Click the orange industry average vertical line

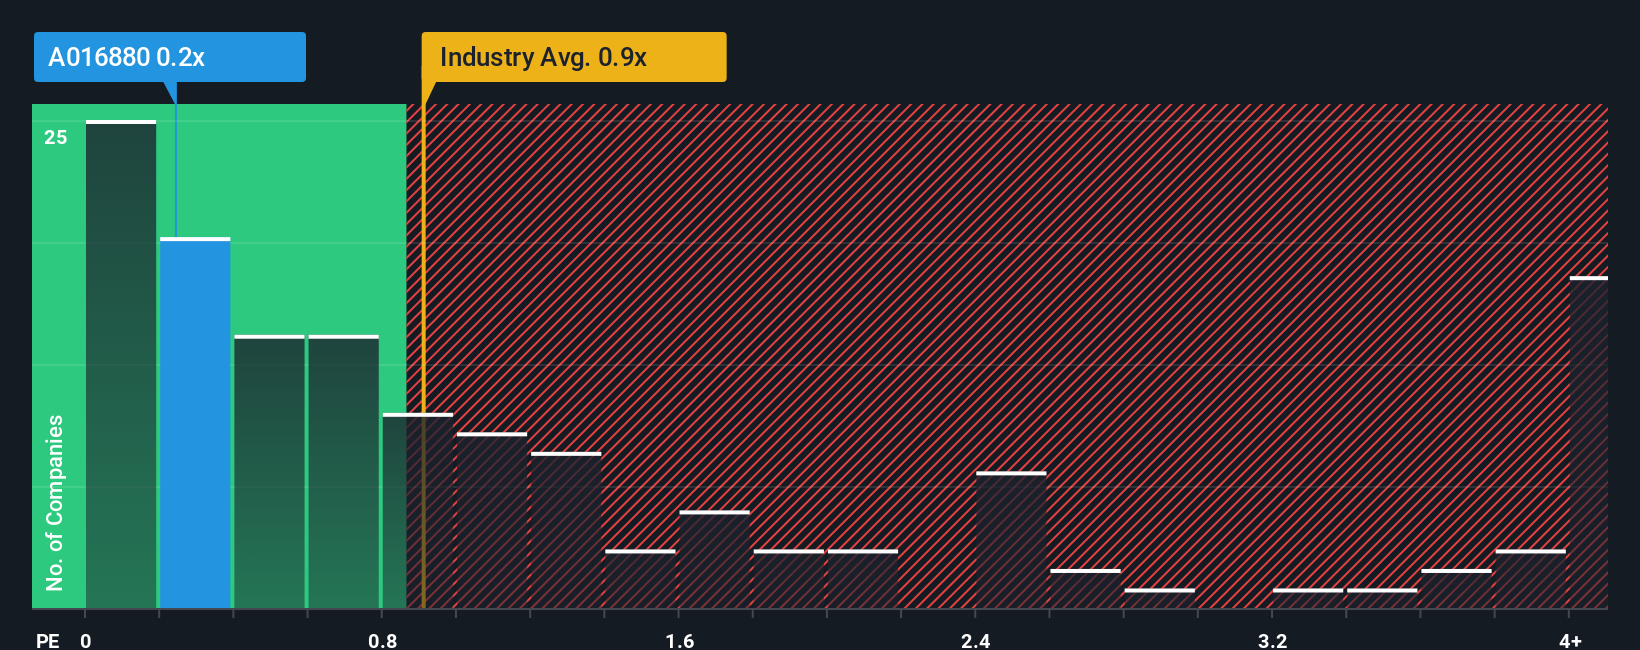pos(423,356)
